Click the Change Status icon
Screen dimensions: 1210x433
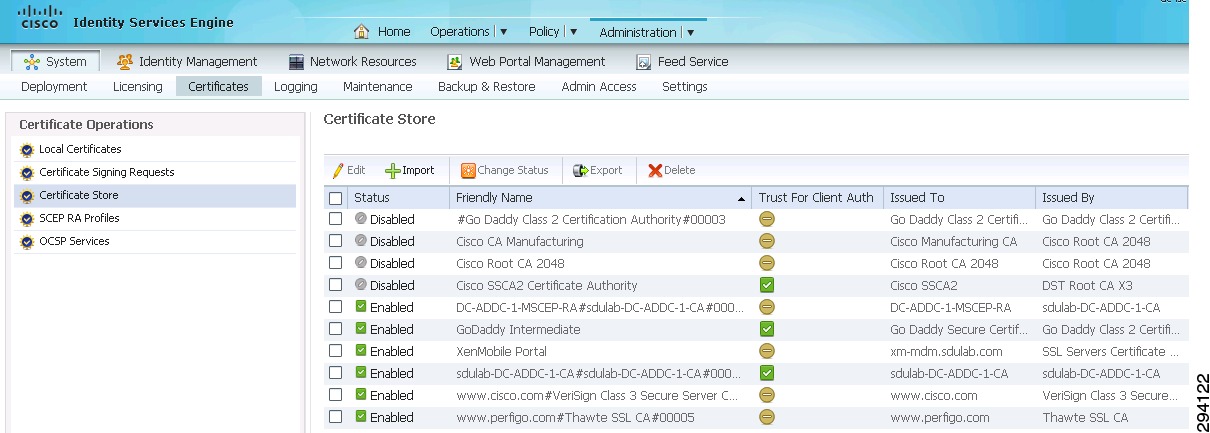[468, 171]
